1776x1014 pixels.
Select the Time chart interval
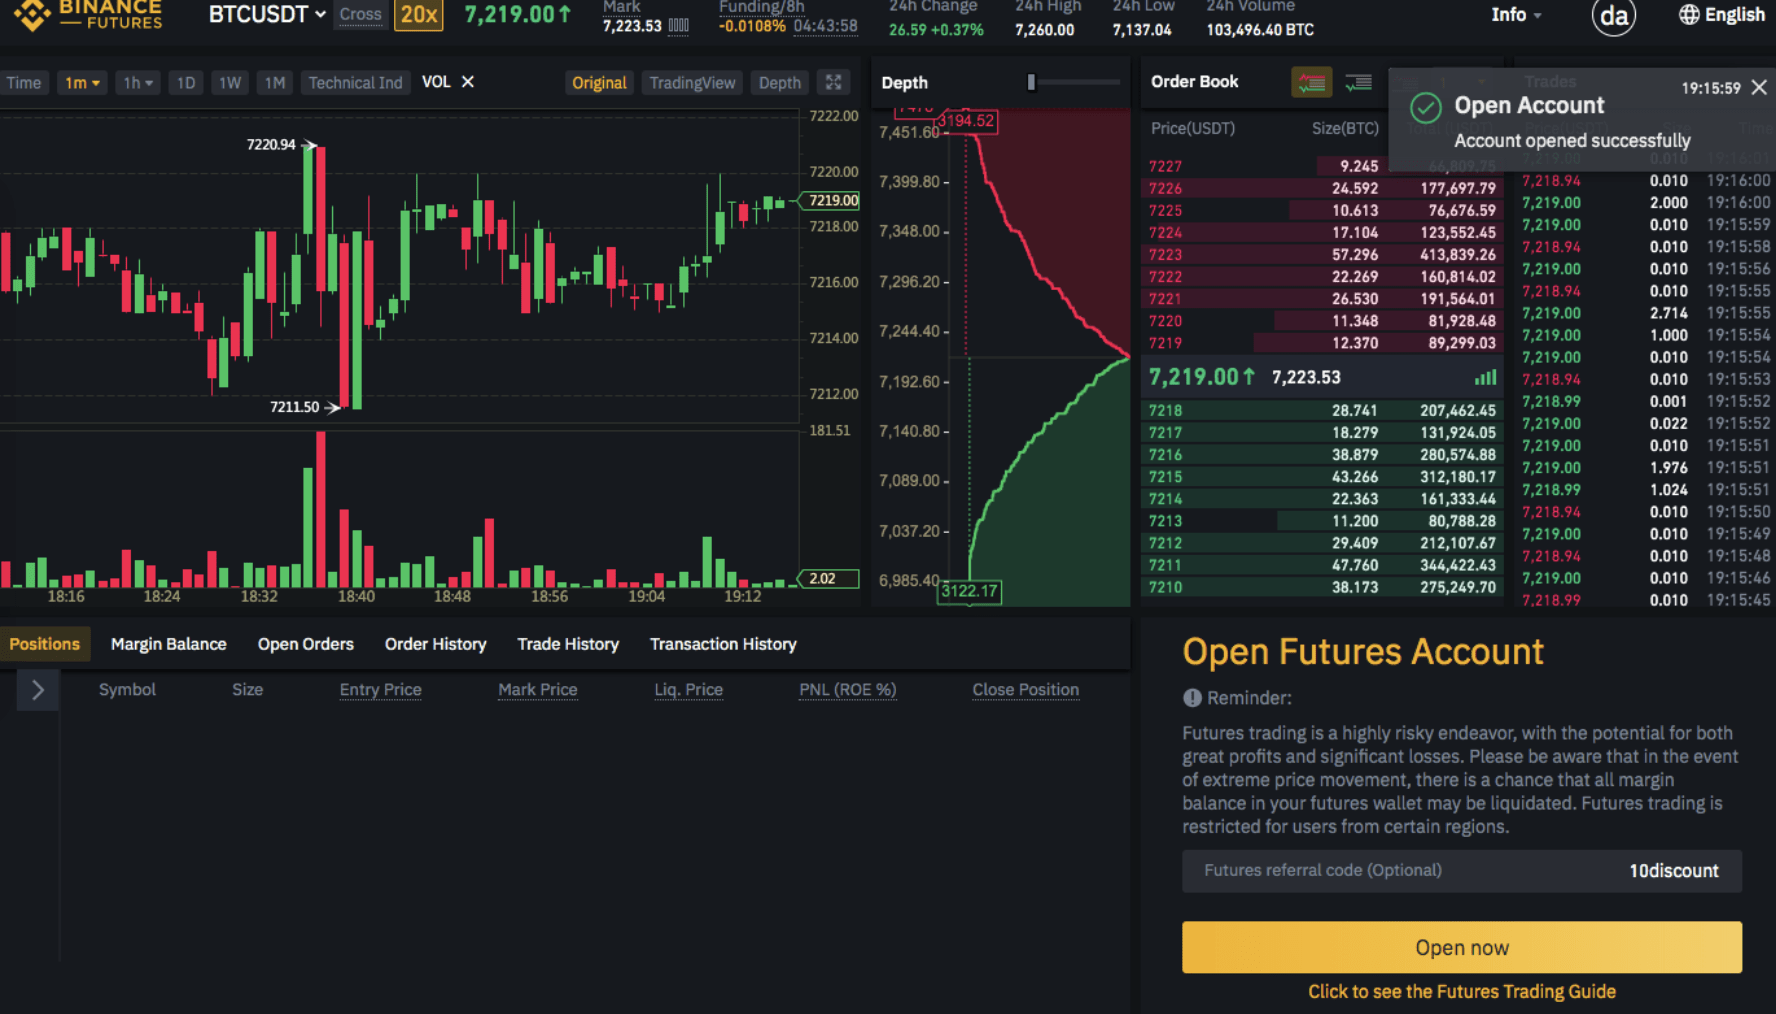click(x=24, y=83)
